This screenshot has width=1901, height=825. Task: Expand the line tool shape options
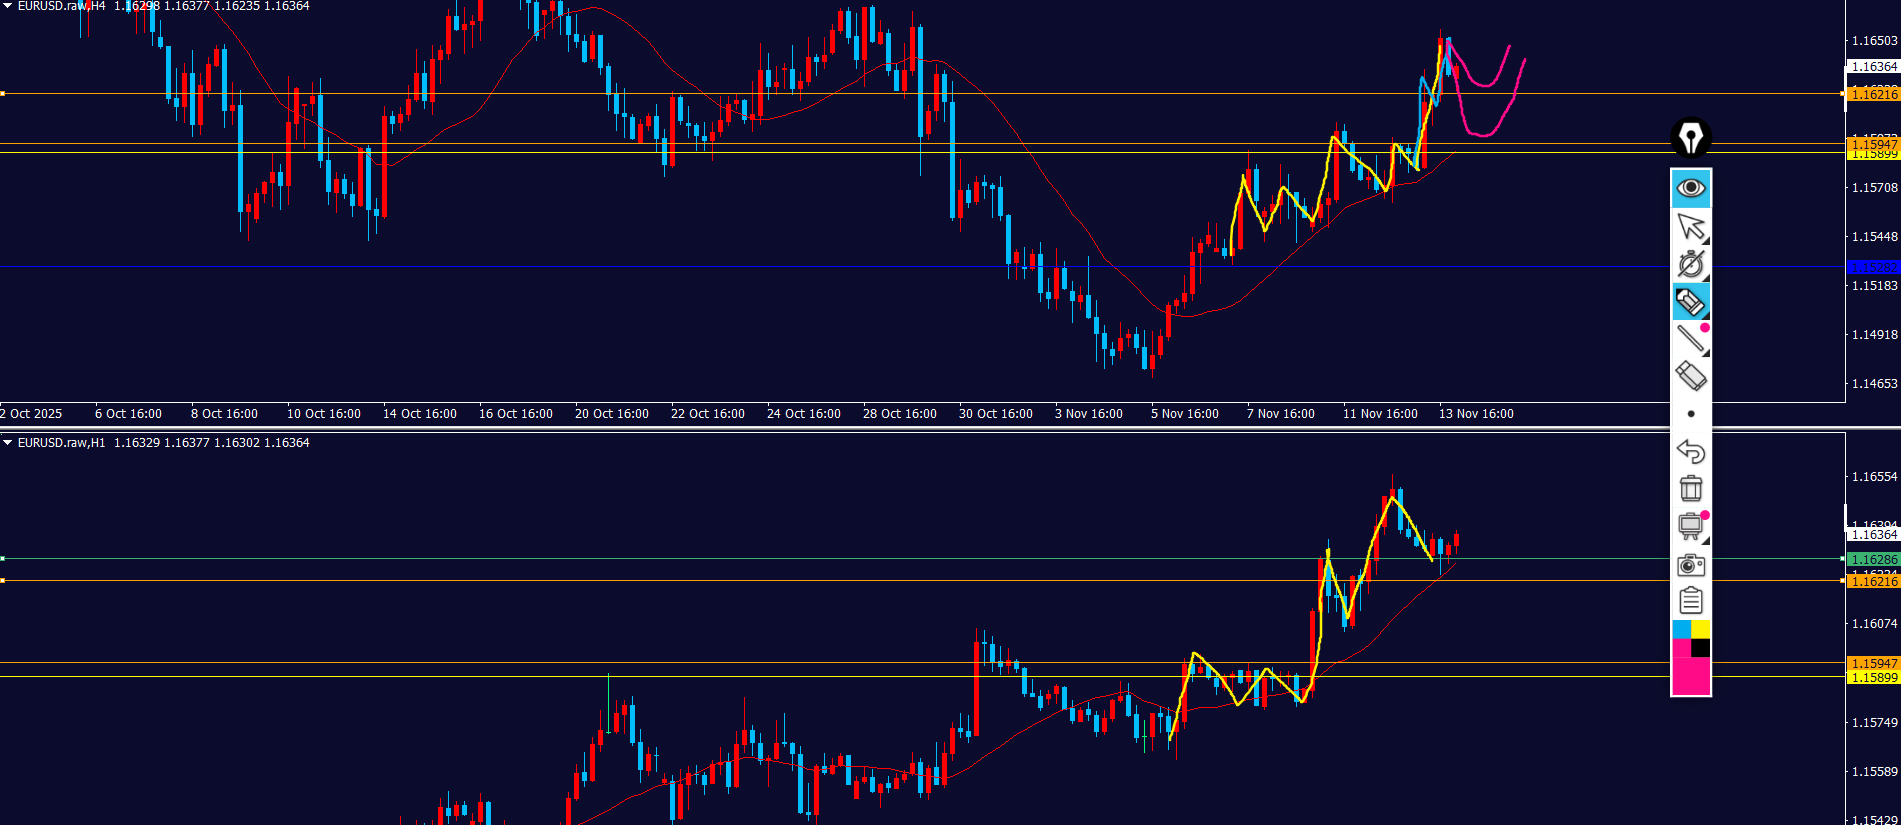click(1705, 351)
